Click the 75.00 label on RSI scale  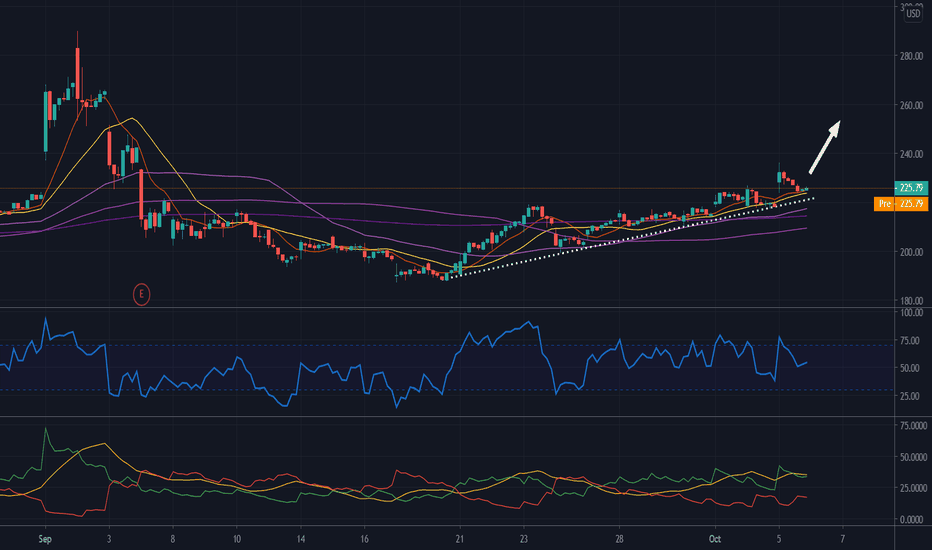(910, 341)
